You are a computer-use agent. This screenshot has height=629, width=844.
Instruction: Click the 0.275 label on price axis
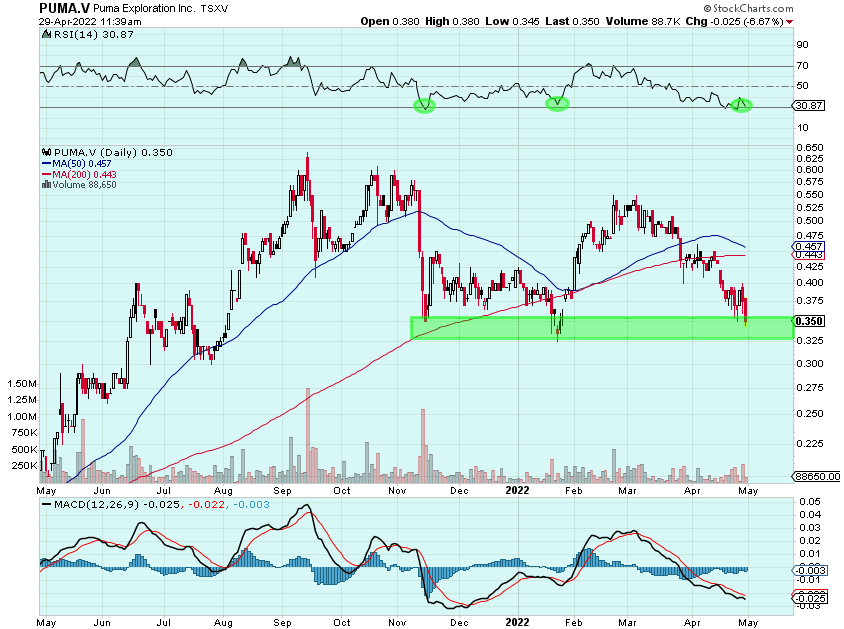point(810,388)
